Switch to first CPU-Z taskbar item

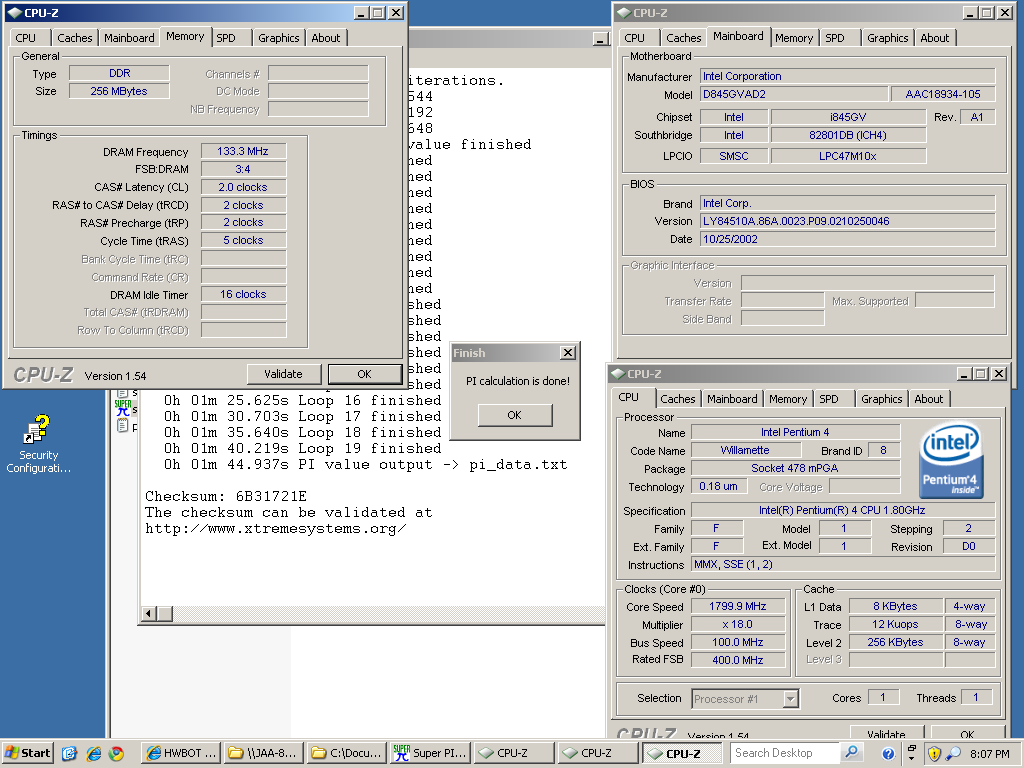coord(513,753)
